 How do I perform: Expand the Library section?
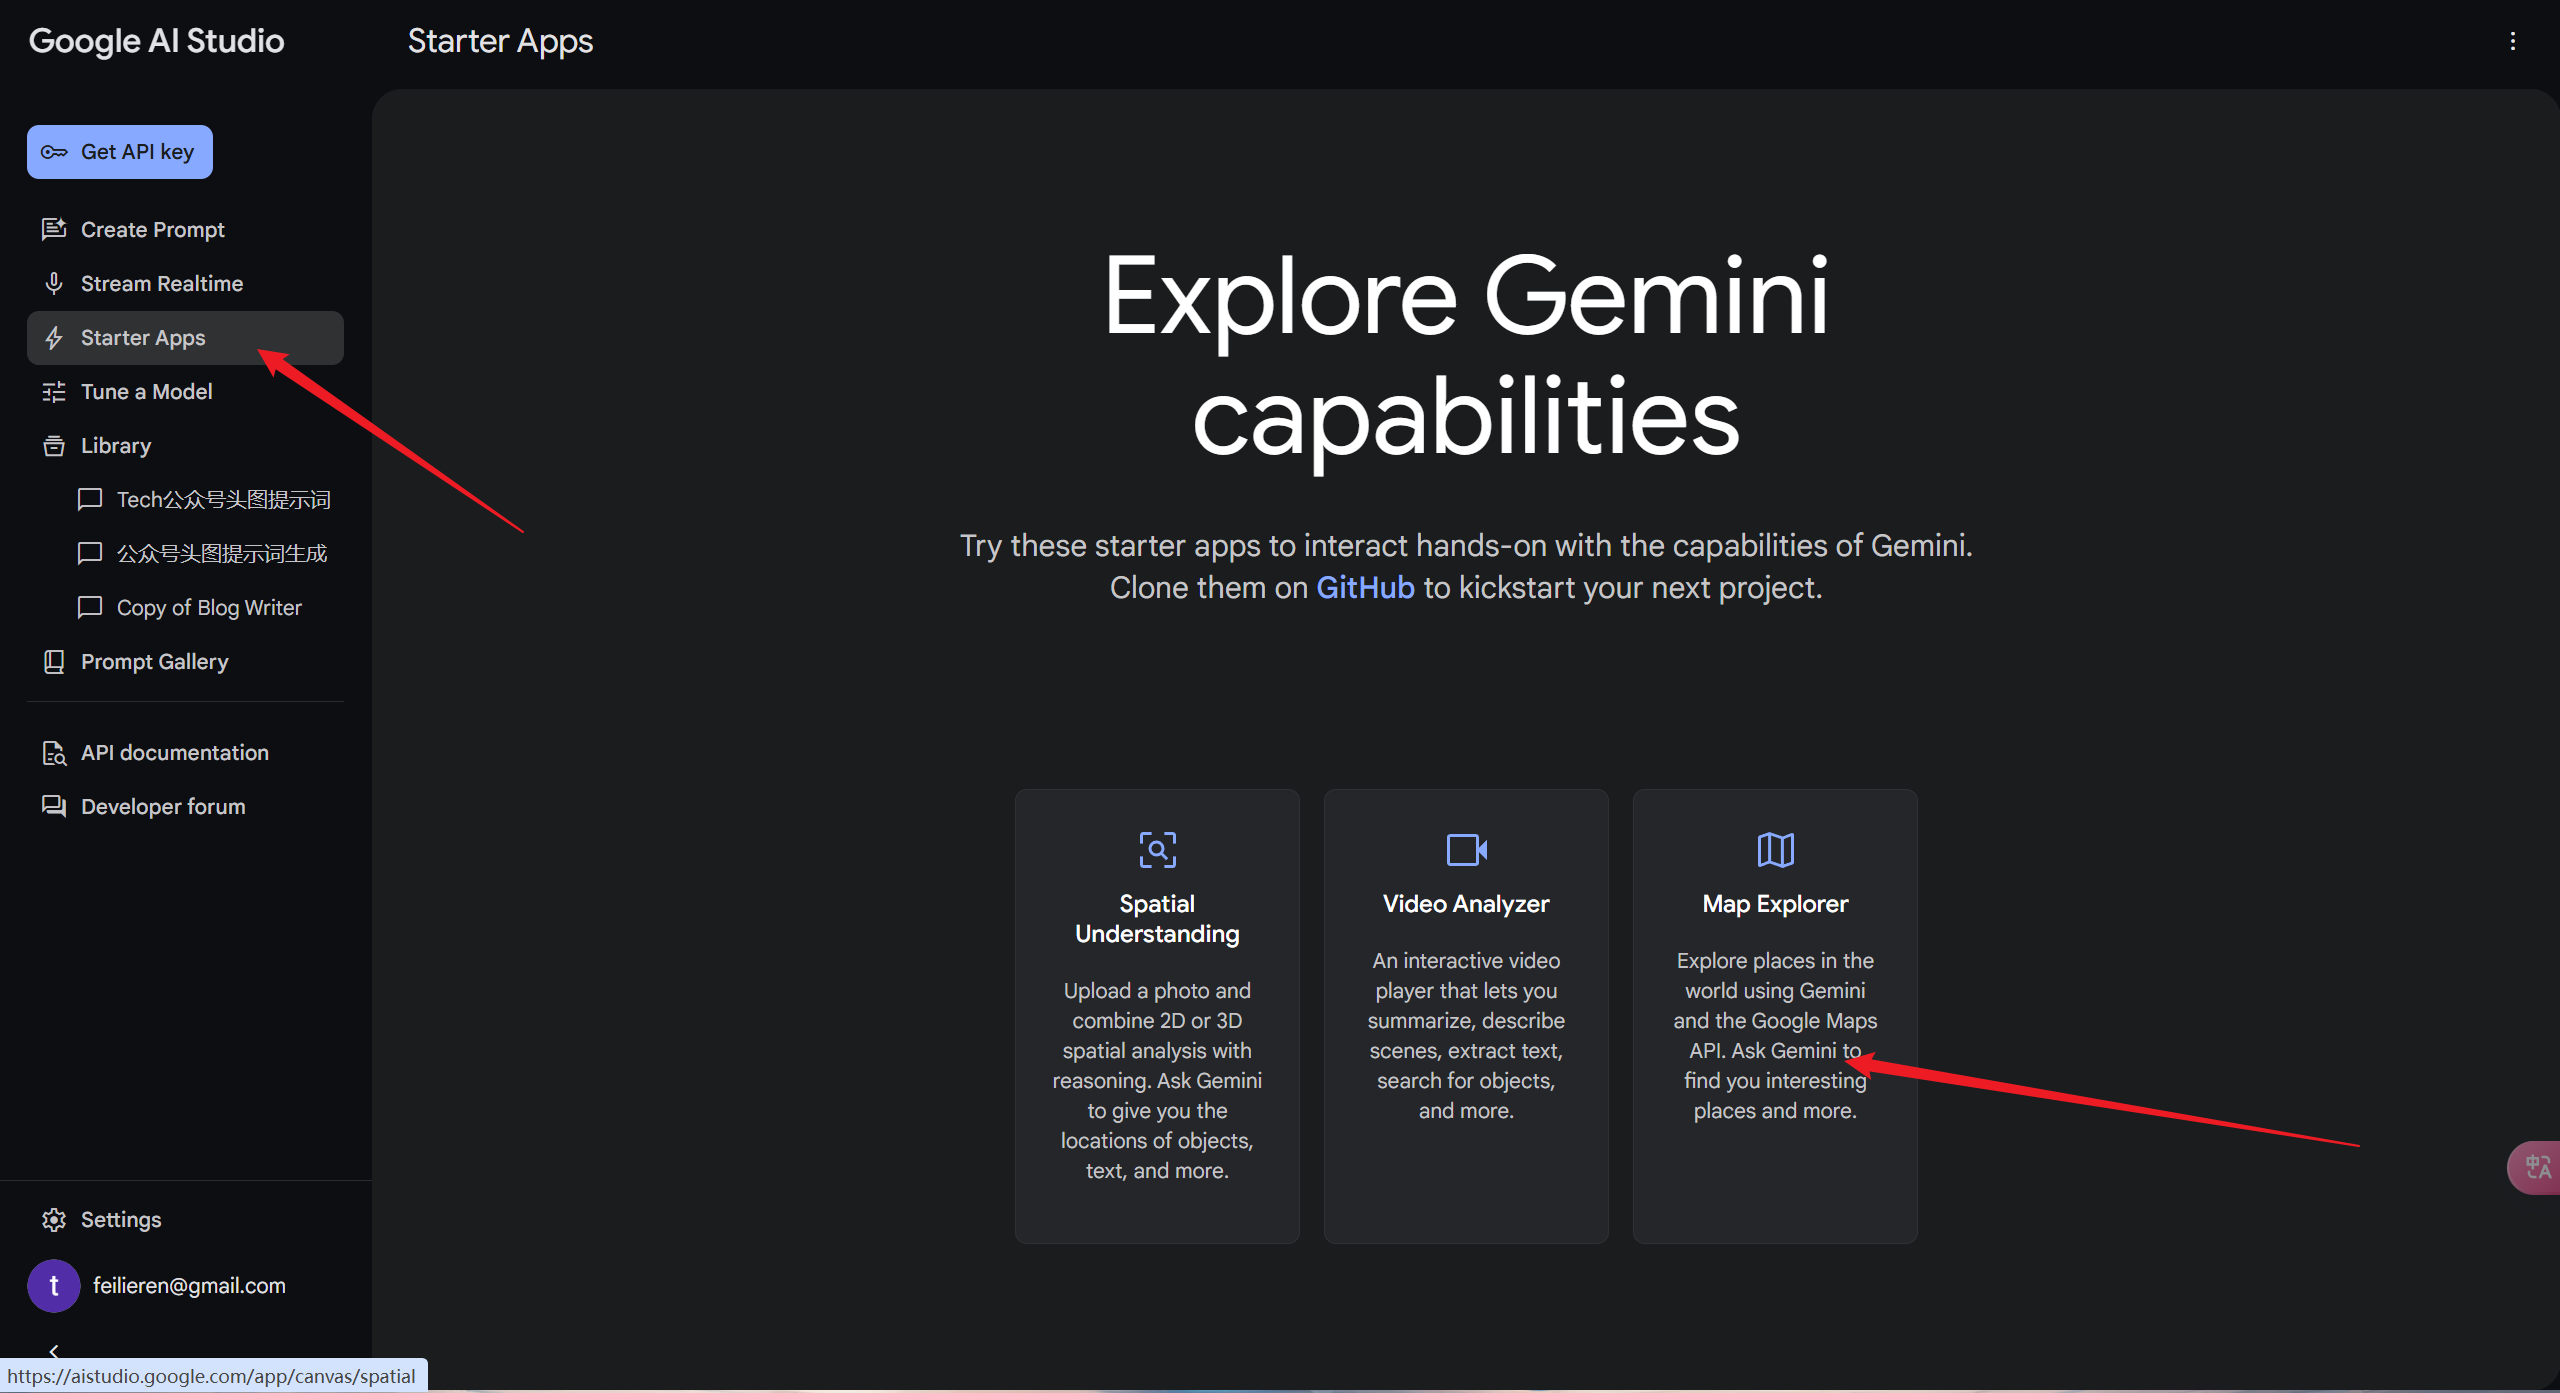pyautogui.click(x=115, y=446)
